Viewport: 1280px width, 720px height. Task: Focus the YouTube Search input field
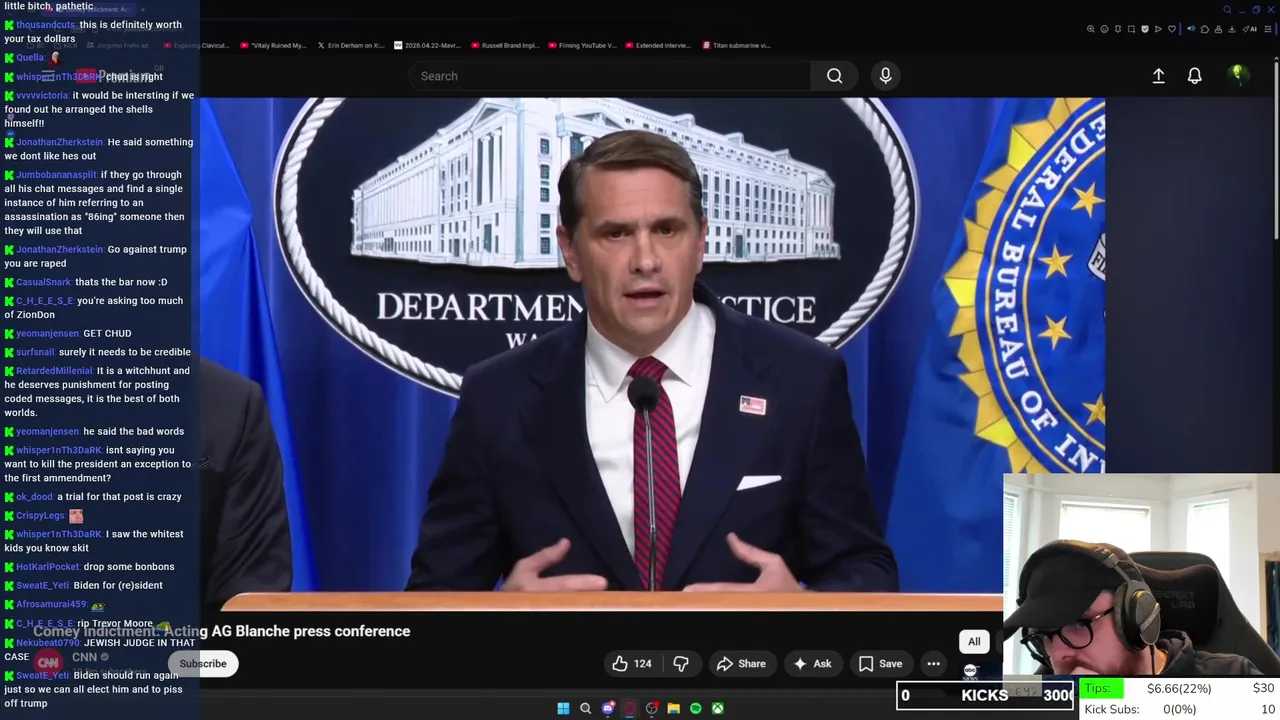(610, 76)
